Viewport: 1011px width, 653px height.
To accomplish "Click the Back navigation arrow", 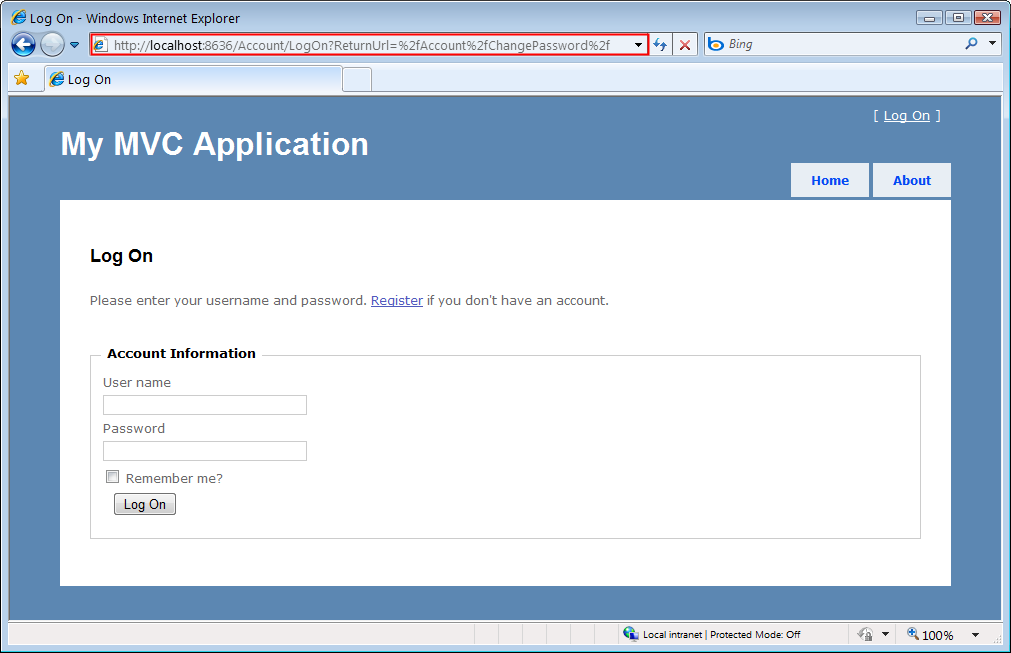I will pos(22,44).
